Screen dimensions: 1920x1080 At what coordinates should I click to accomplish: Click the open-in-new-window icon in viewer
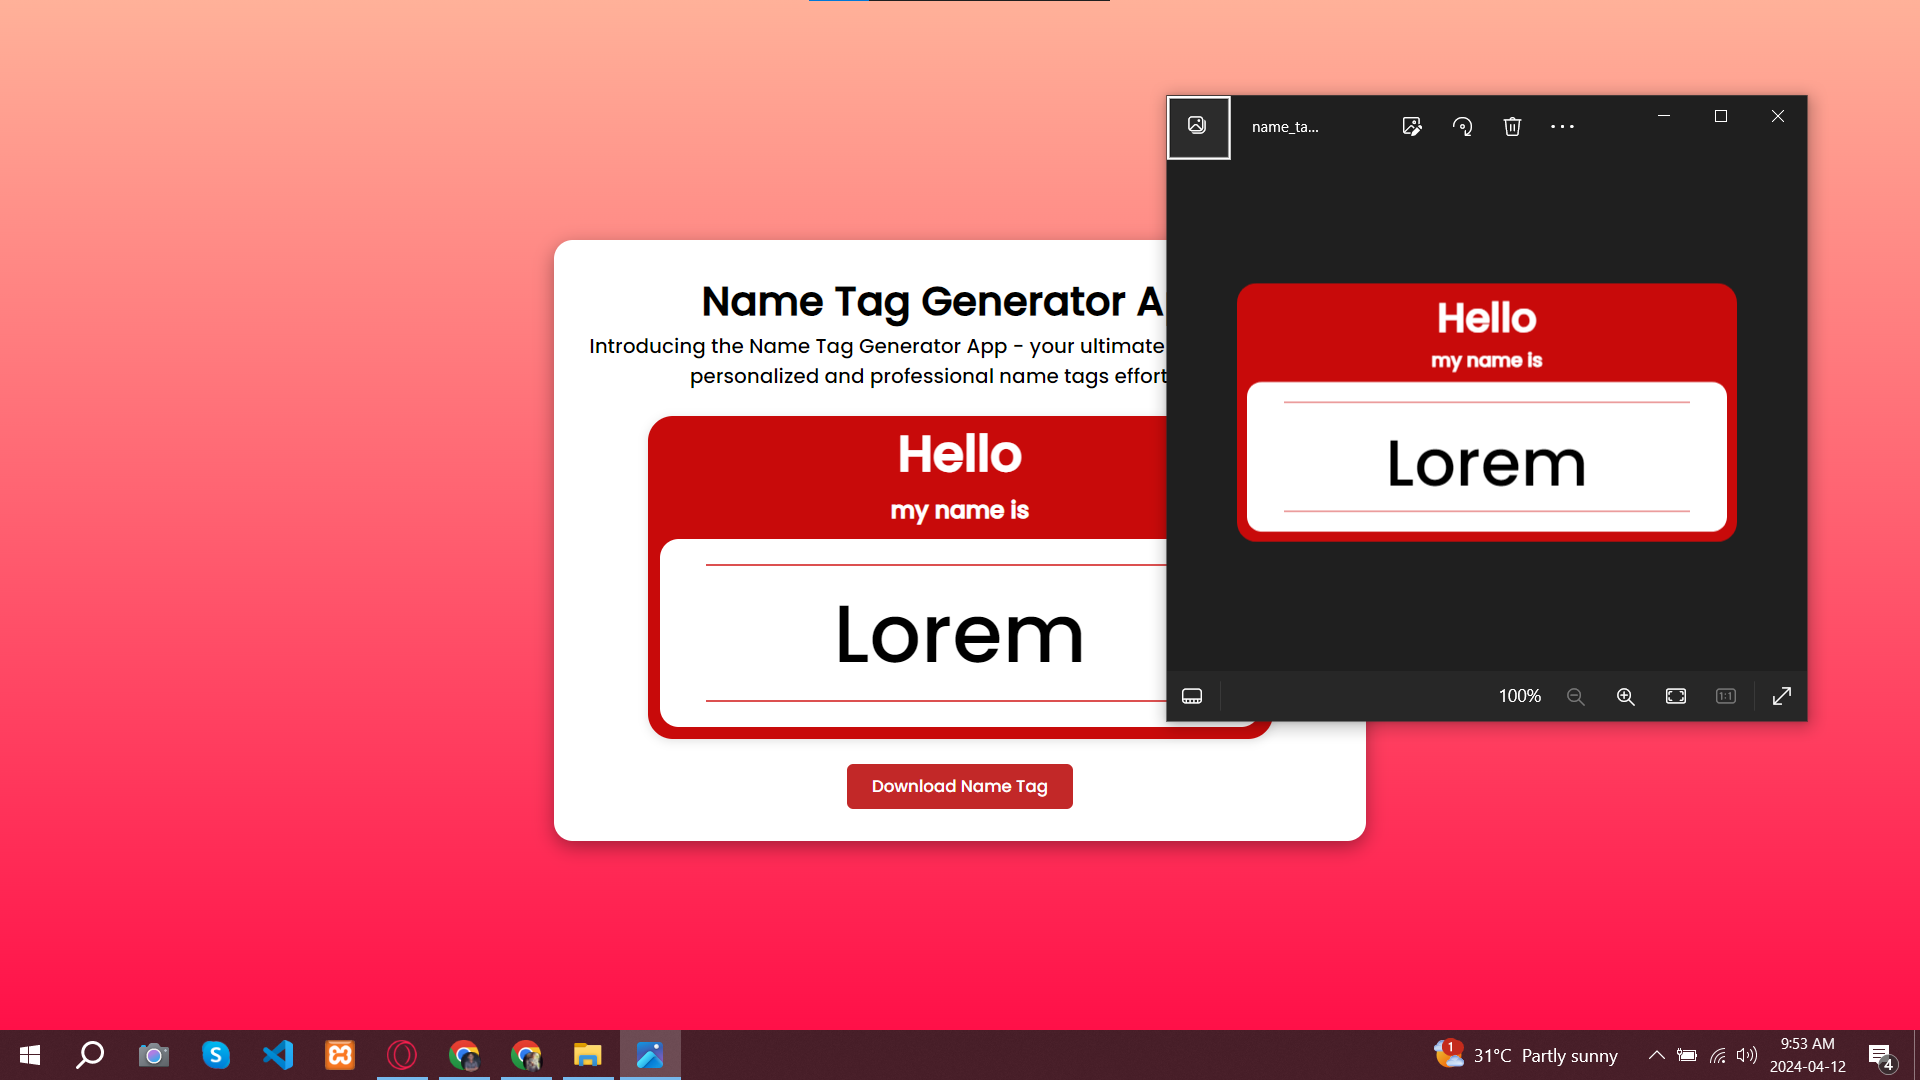click(x=1782, y=695)
